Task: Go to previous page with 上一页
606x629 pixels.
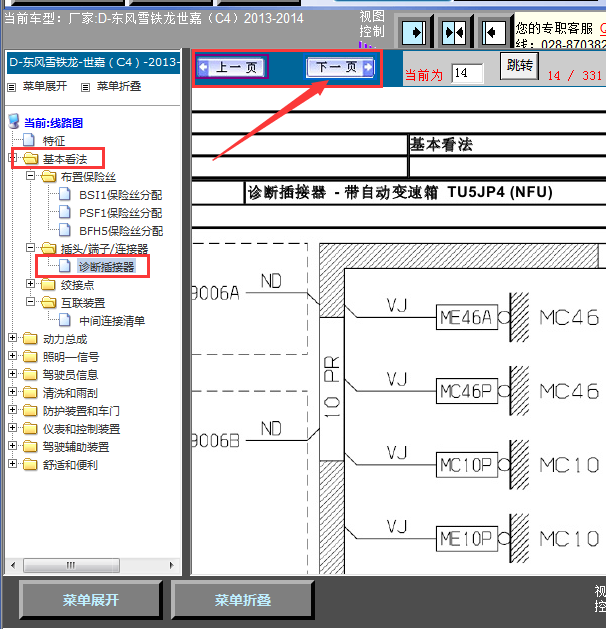Action: click(232, 67)
